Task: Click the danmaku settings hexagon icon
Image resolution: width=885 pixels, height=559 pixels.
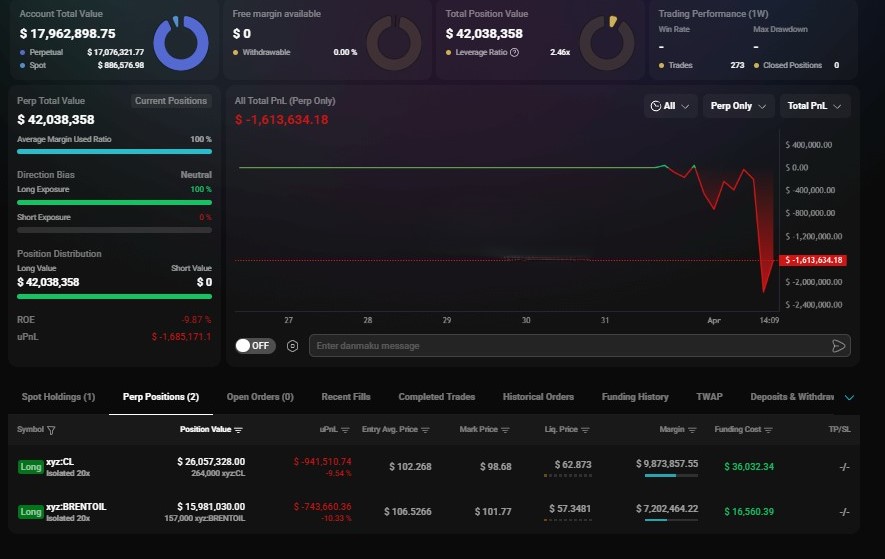Action: pos(292,346)
